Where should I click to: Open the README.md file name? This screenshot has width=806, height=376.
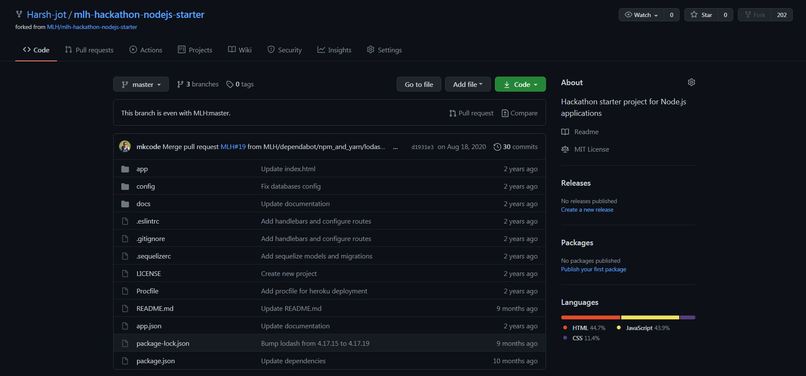coord(155,309)
